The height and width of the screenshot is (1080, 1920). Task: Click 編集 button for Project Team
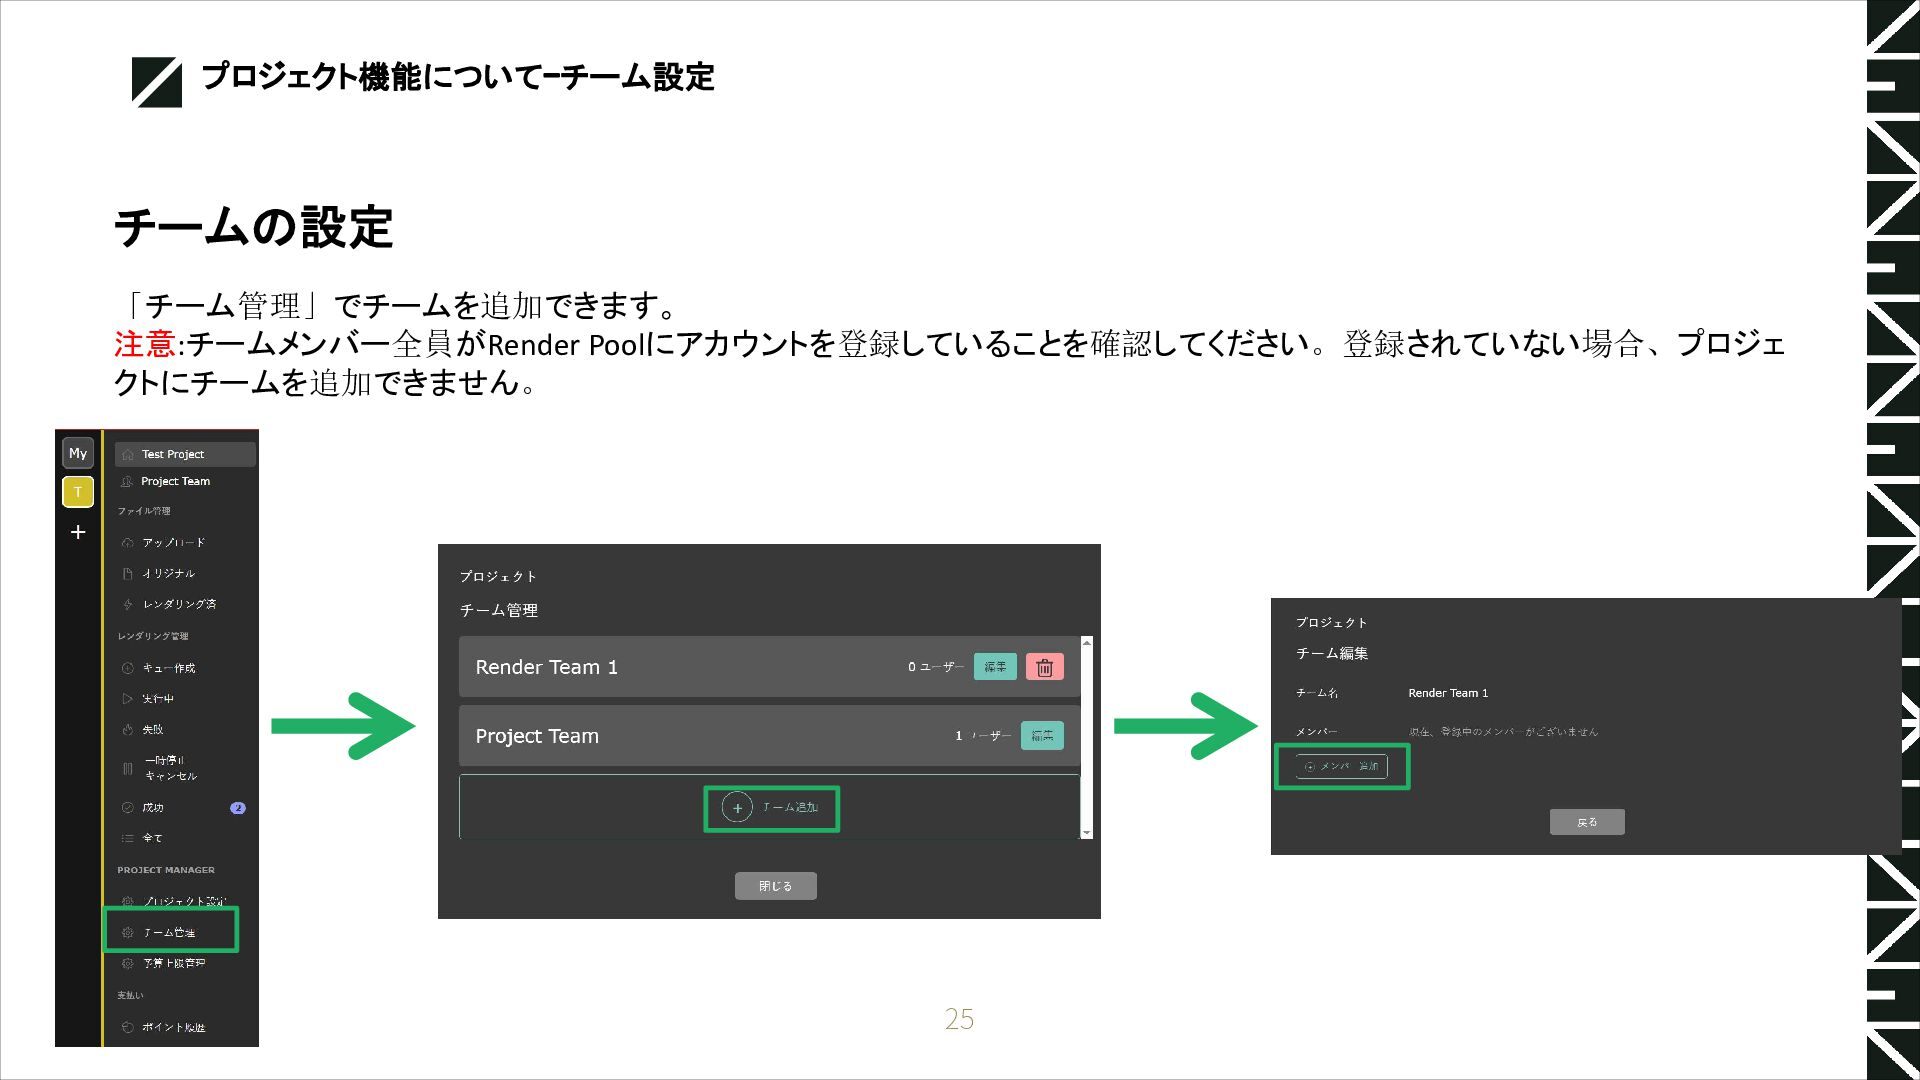(1042, 736)
